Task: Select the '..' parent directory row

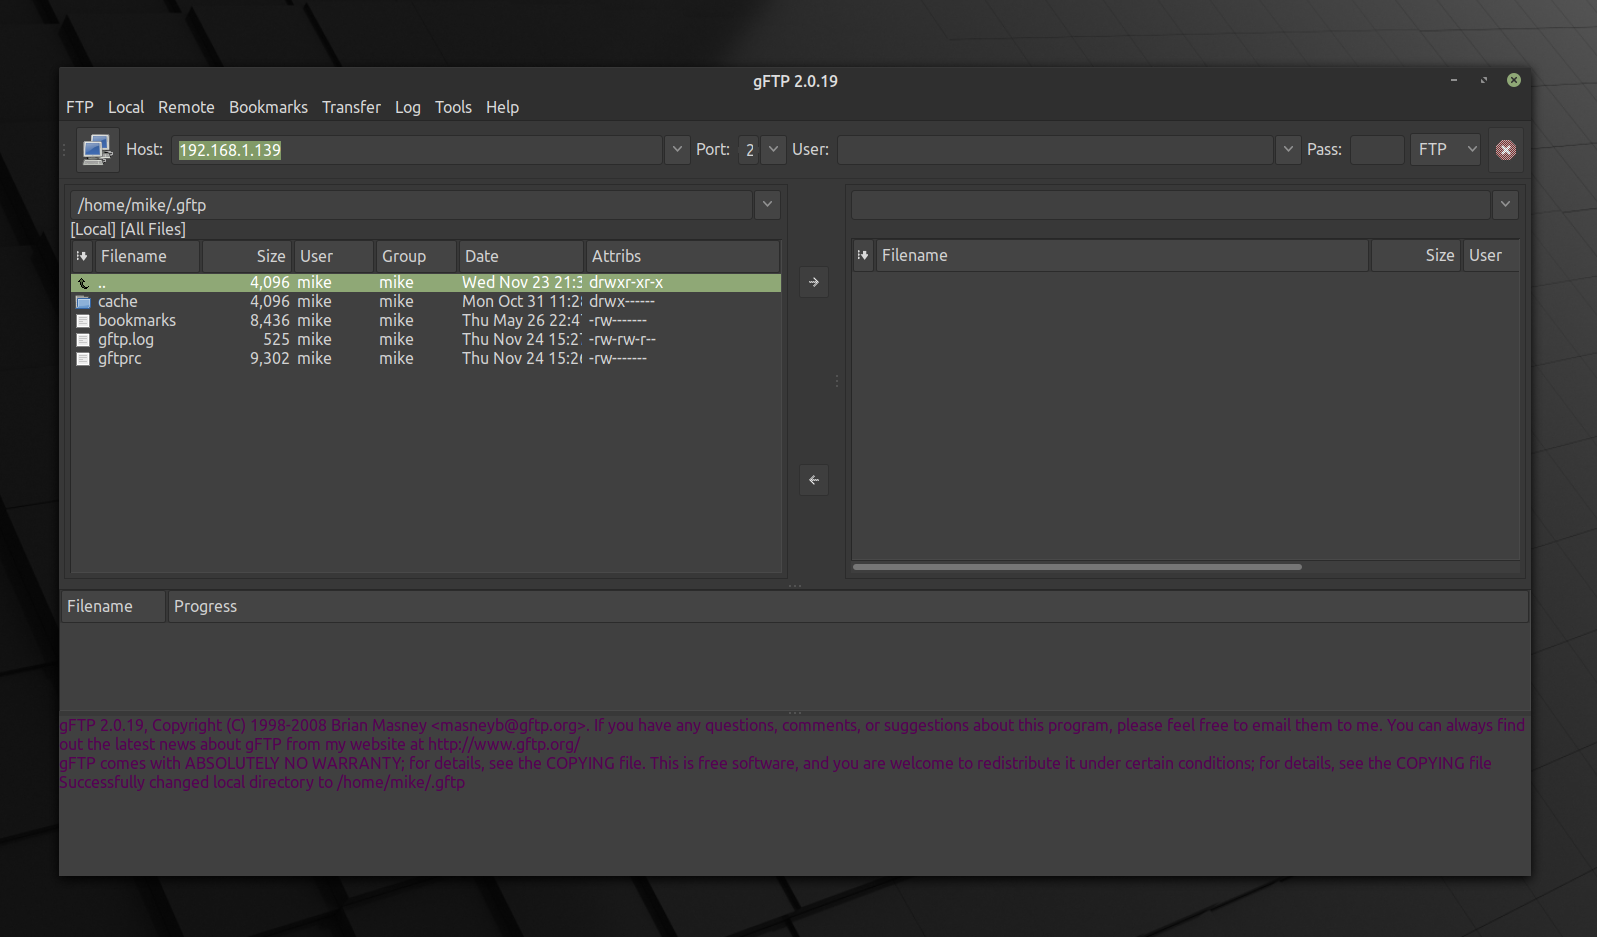Action: tap(426, 283)
